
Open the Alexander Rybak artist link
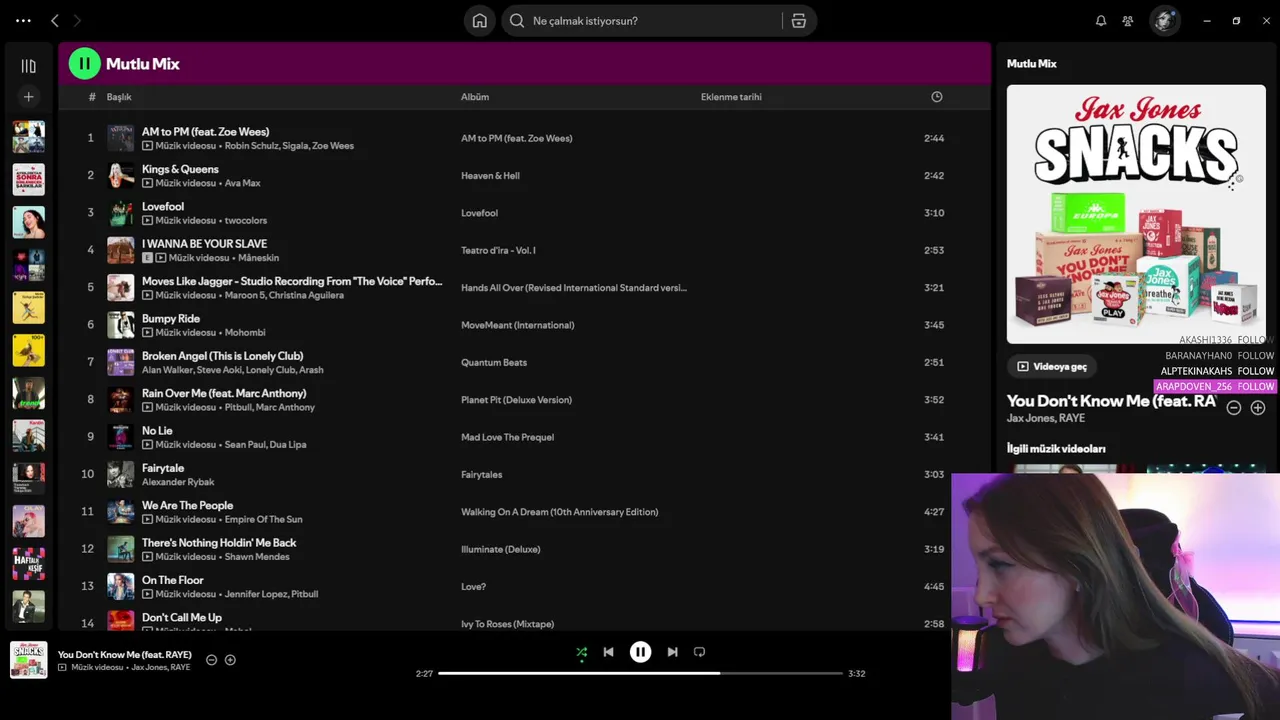tap(178, 482)
